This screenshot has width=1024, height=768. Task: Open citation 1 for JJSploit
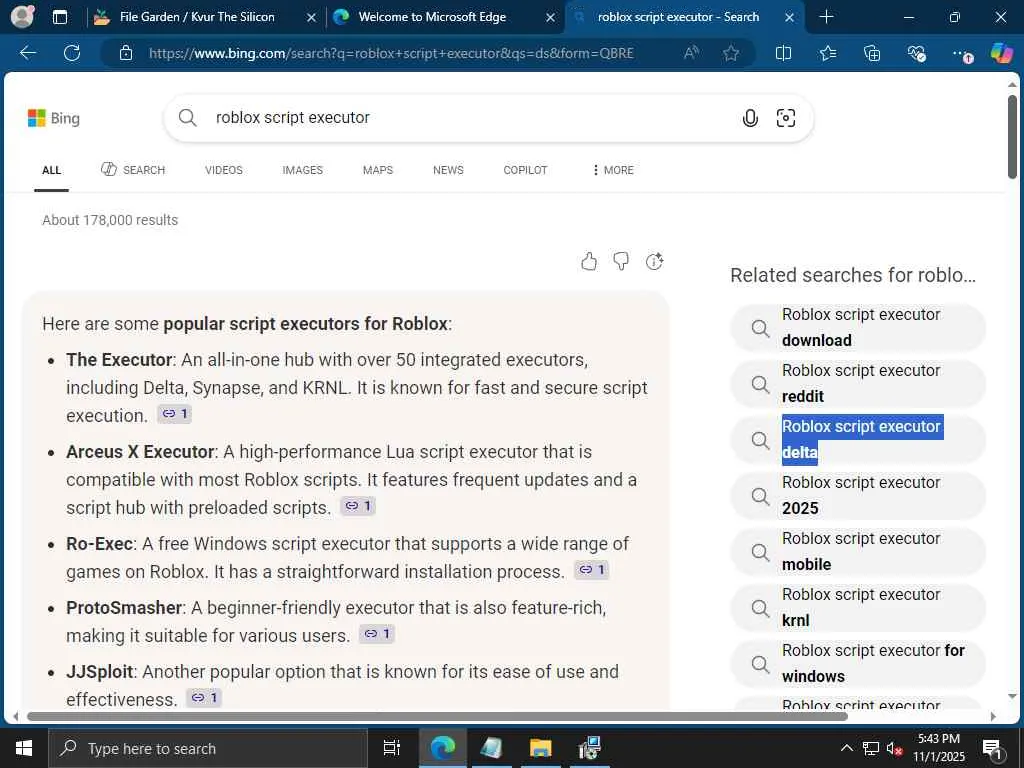(x=204, y=698)
